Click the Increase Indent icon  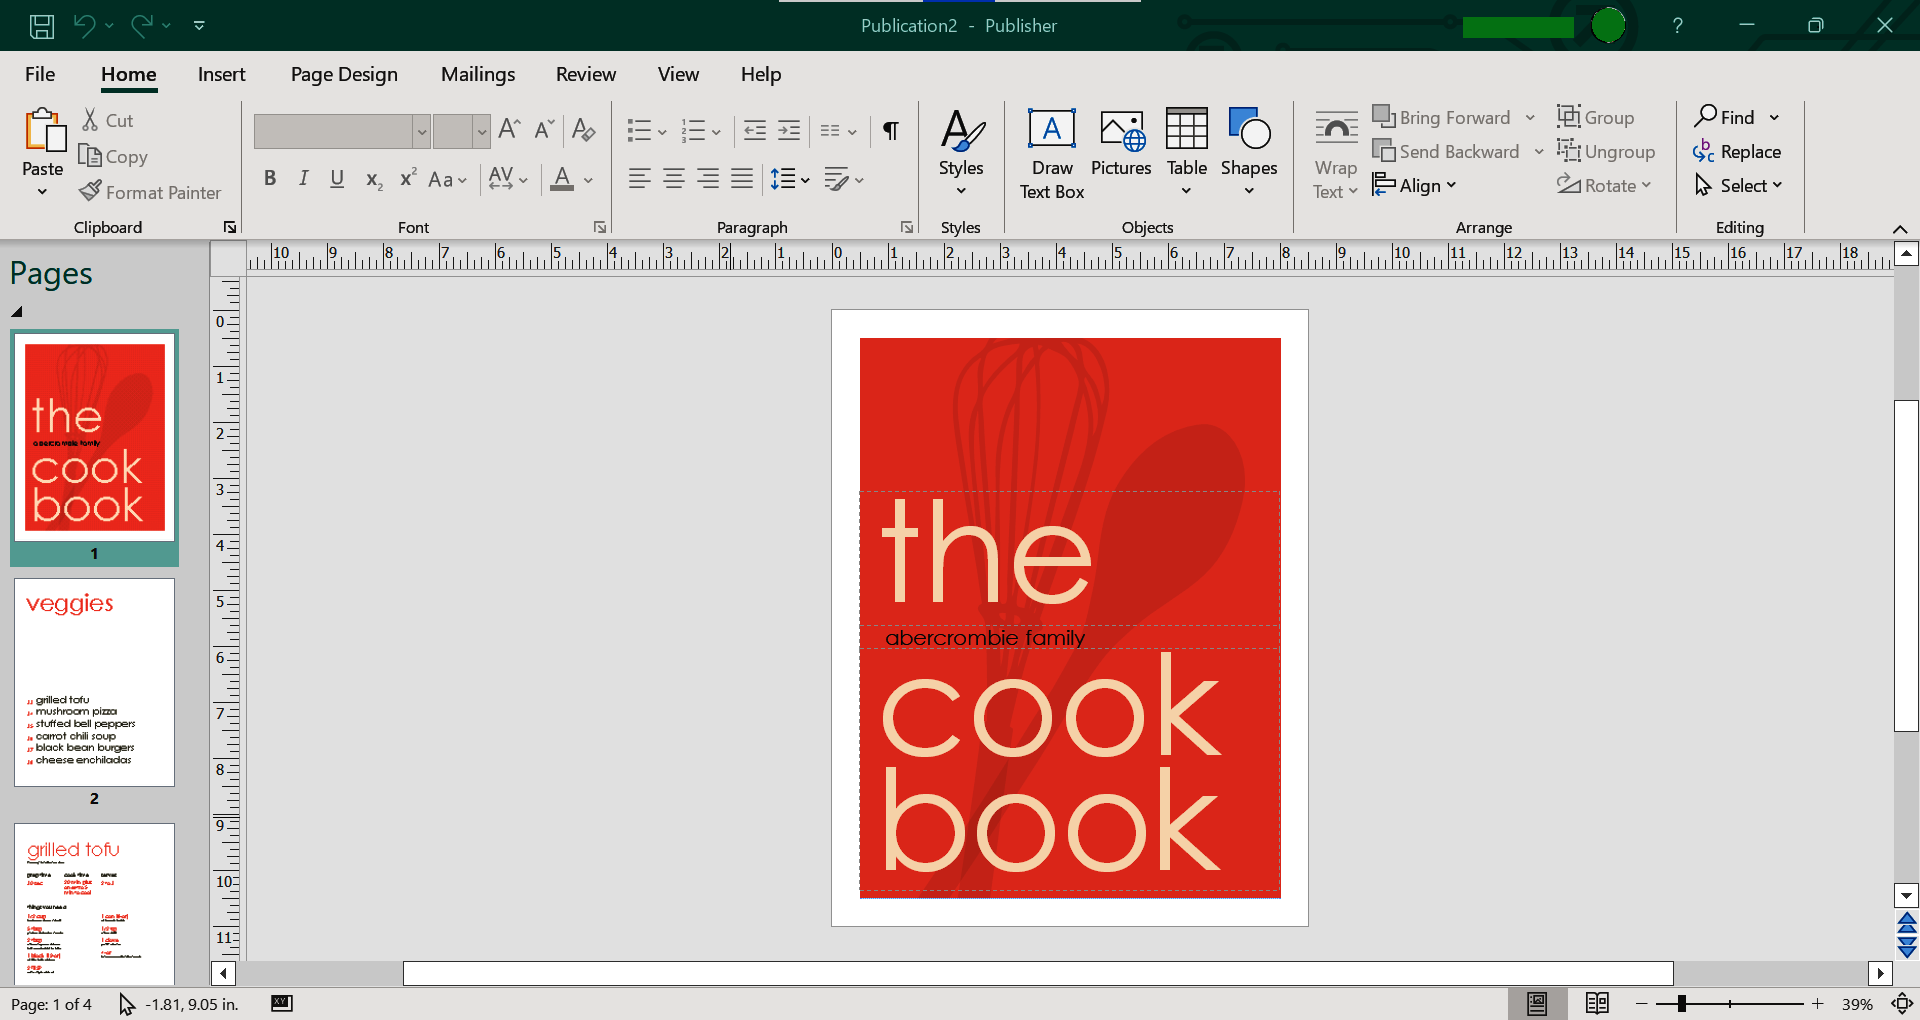coord(789,130)
